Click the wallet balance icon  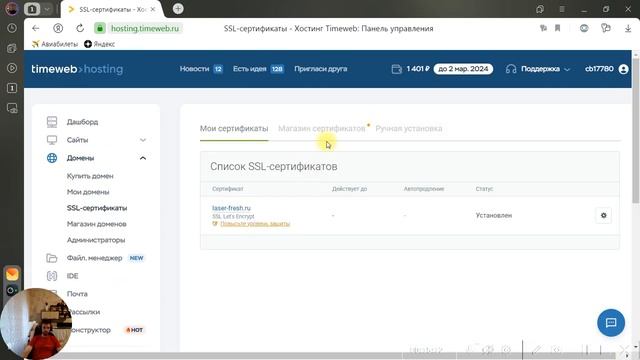[397, 69]
